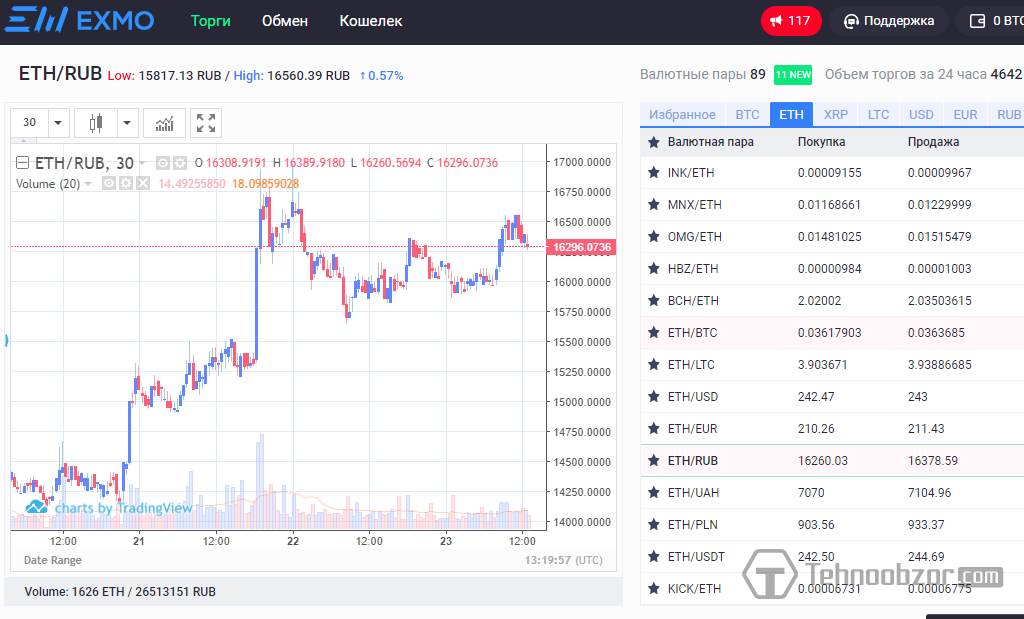The image size is (1024, 619).
Task: Click the EXMO logo
Action: click(80, 21)
